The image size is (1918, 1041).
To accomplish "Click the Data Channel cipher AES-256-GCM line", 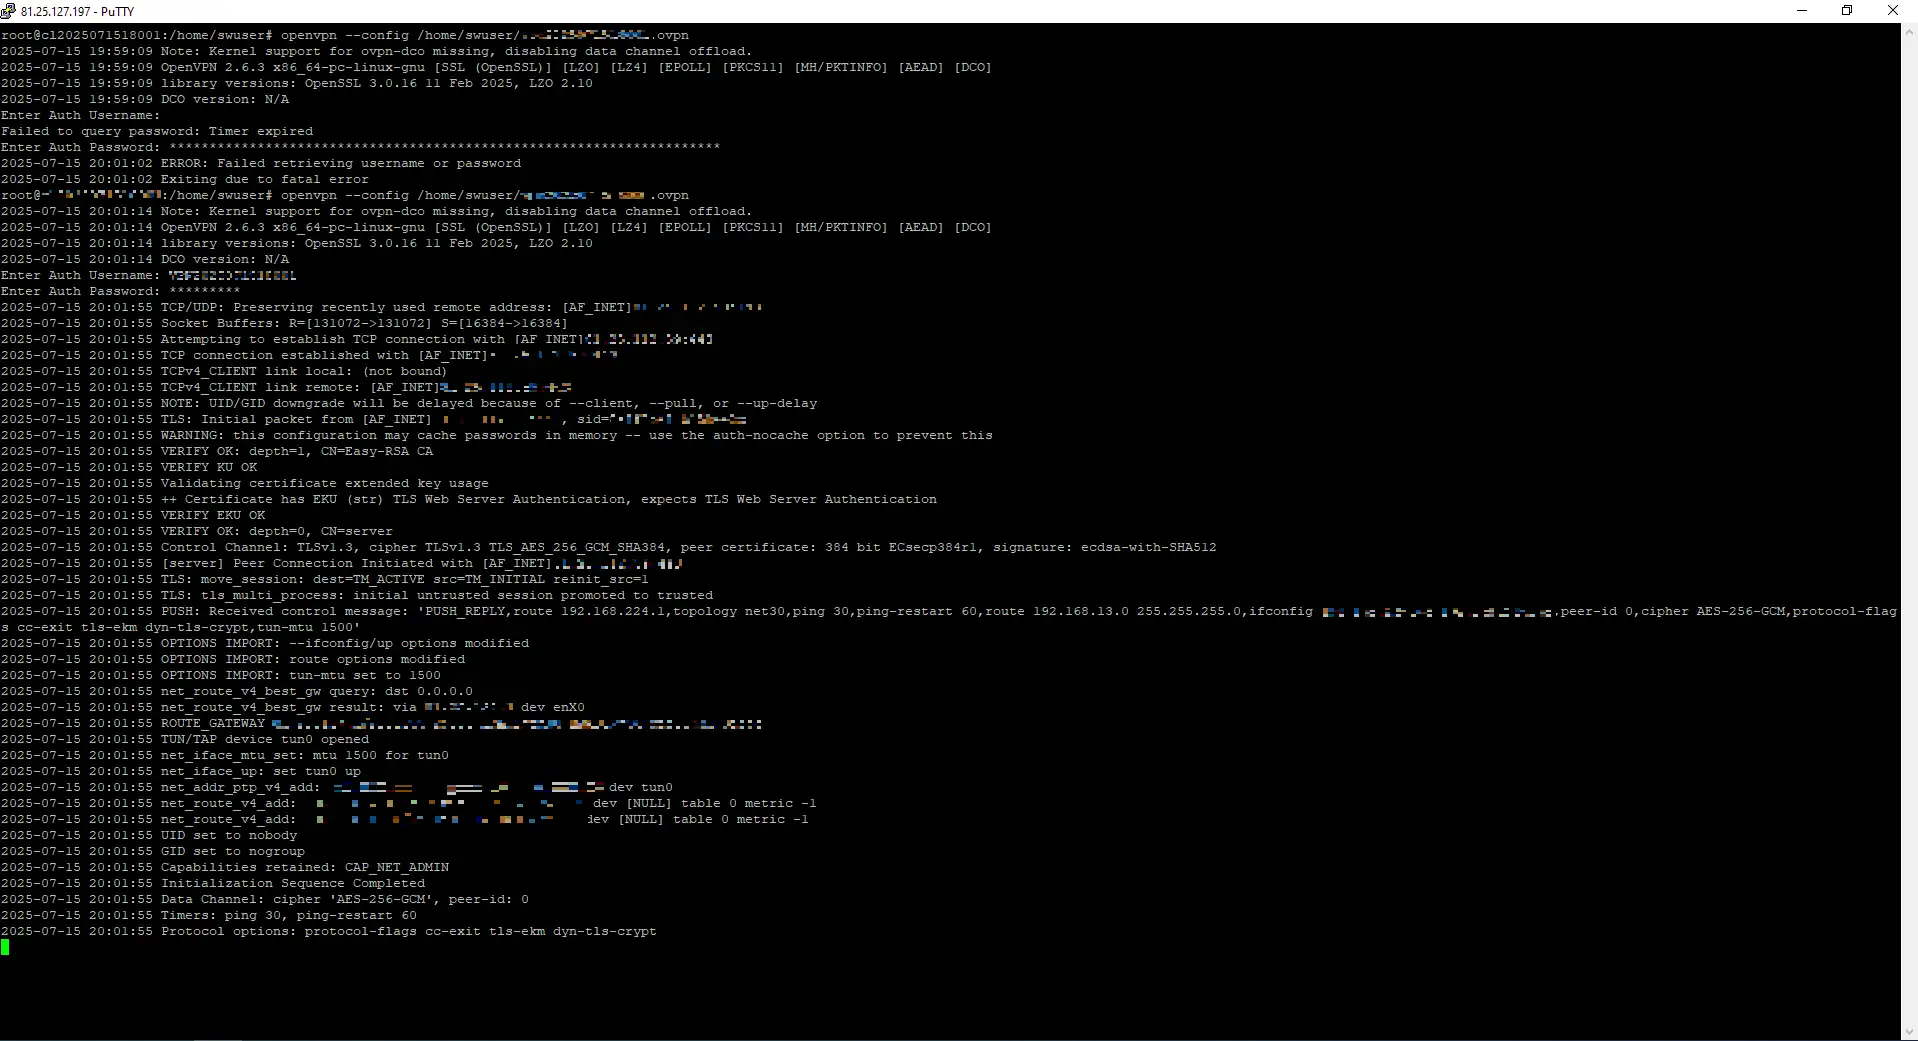I will tap(344, 899).
